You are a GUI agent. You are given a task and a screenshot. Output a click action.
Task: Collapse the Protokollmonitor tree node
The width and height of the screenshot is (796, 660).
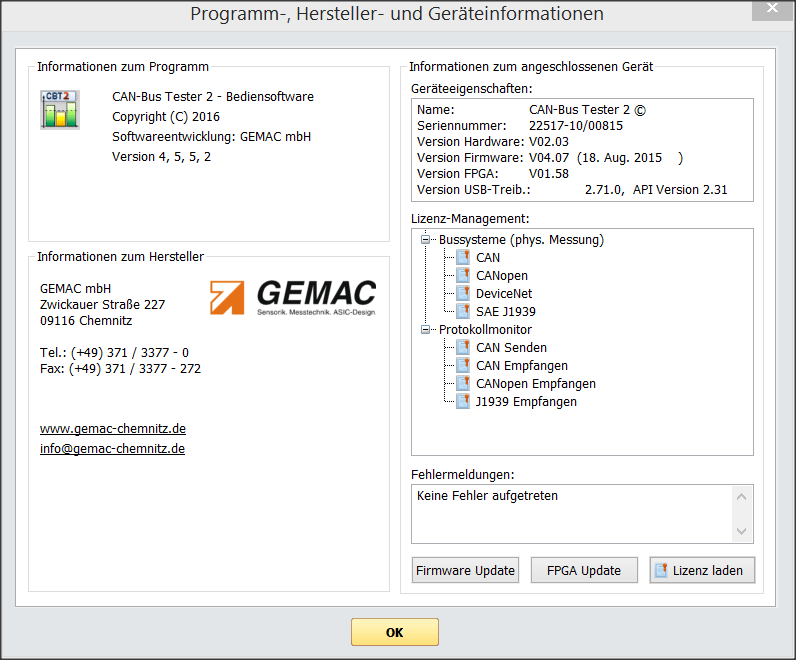coord(426,330)
